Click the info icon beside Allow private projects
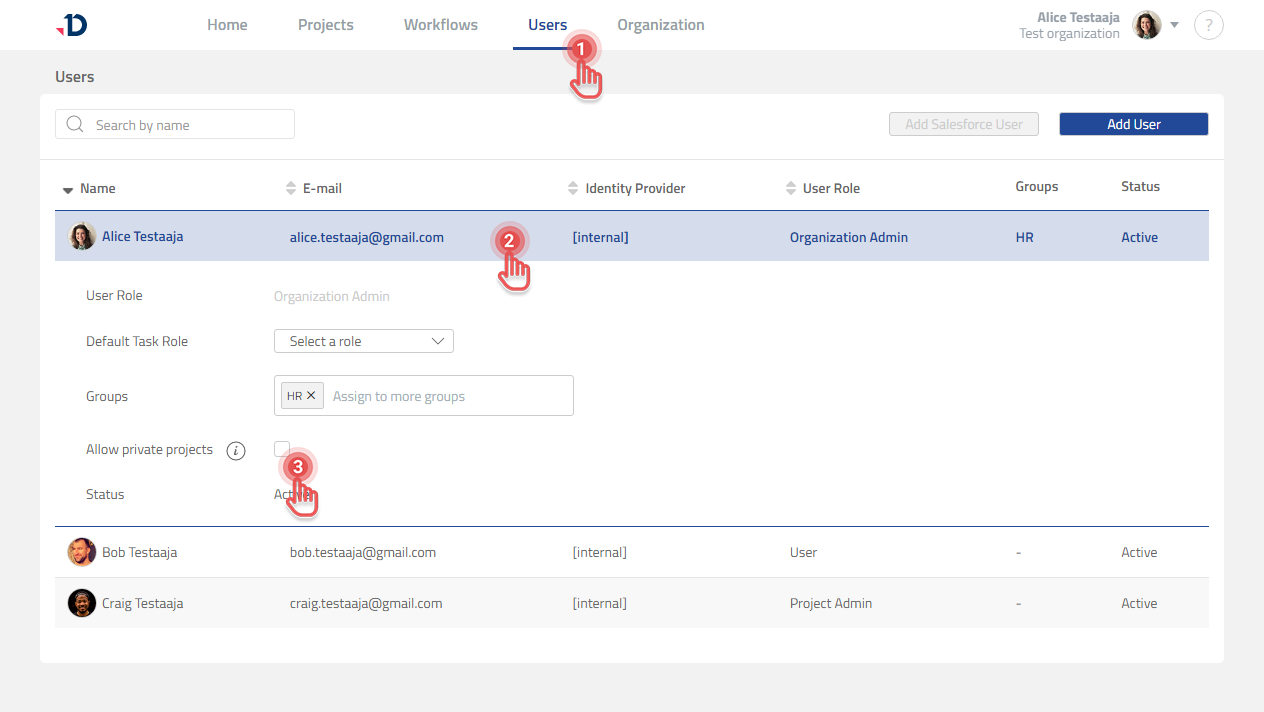Viewport: 1264px width, 712px height. (236, 450)
